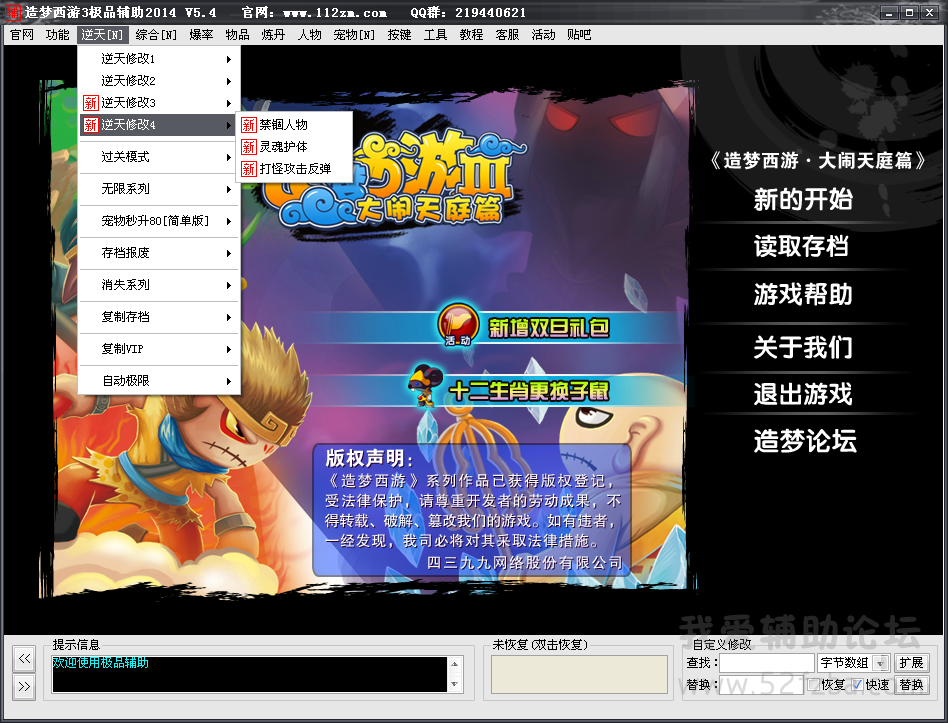This screenshot has height=723, width=948.
Task: Choose the 复制存档 menu entry
Action: (x=160, y=317)
